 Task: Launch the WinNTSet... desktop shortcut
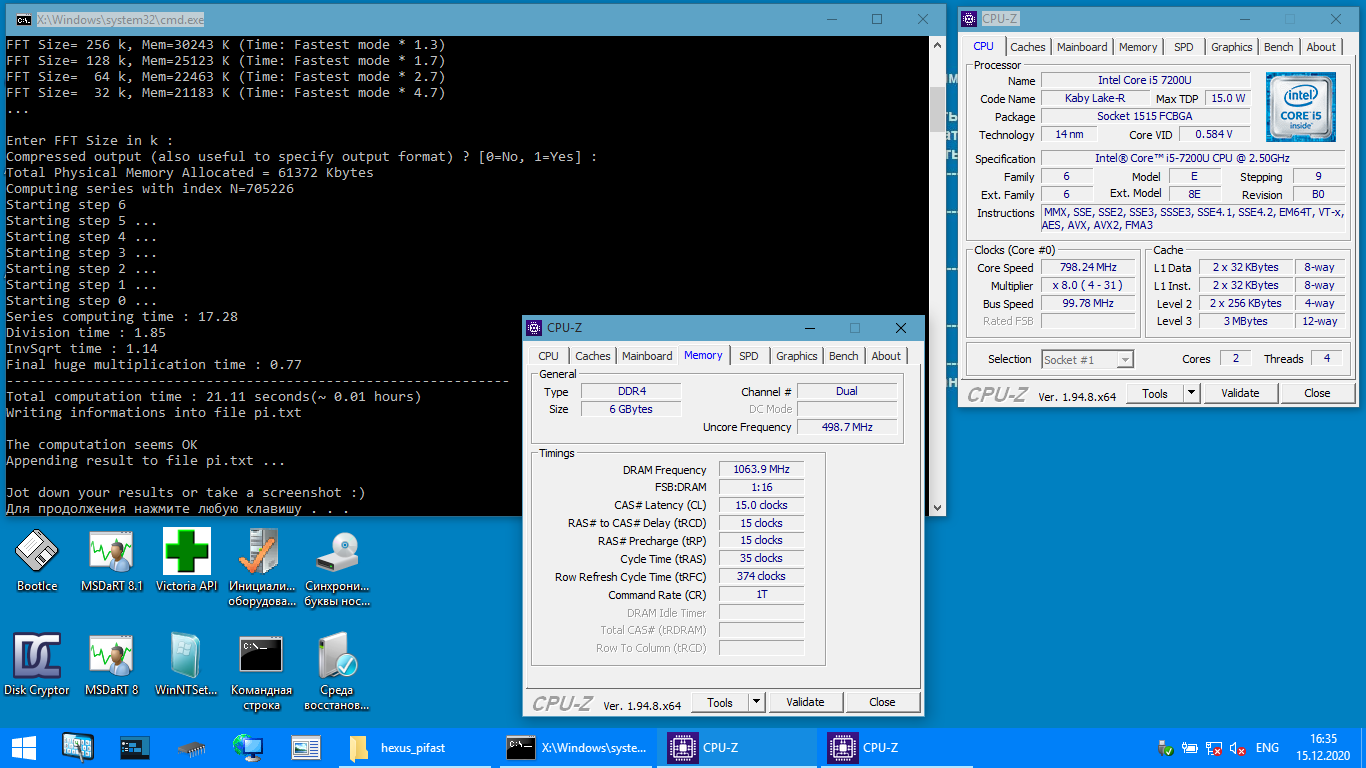(x=186, y=664)
